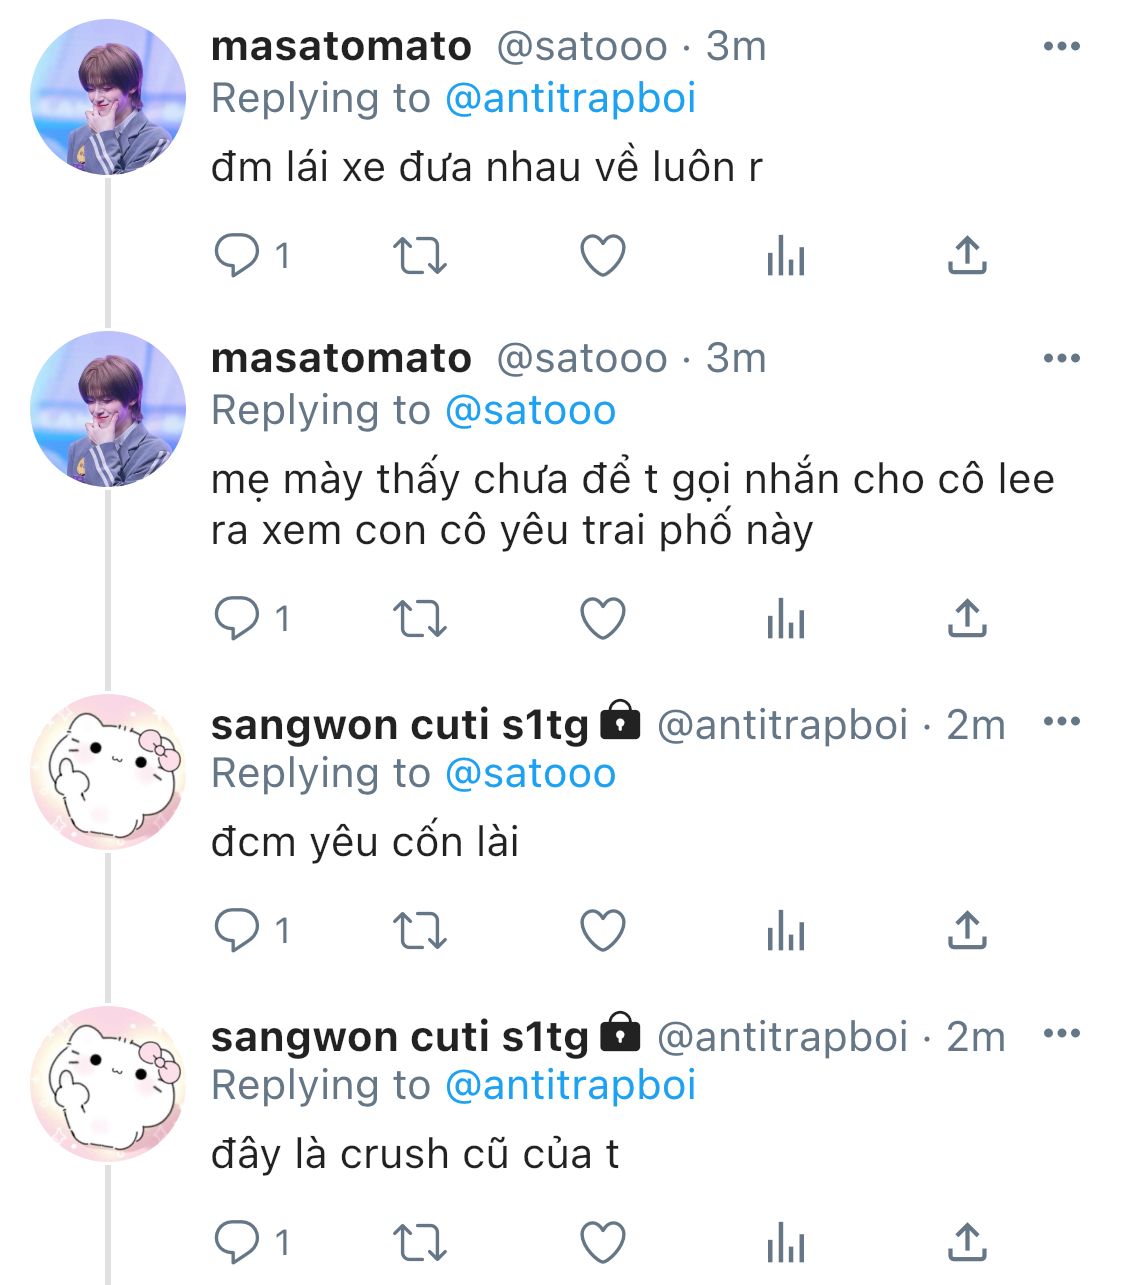Retweet the "mẹ mày thấy chưa" tweet
The width and height of the screenshot is (1125, 1285).
click(x=419, y=619)
